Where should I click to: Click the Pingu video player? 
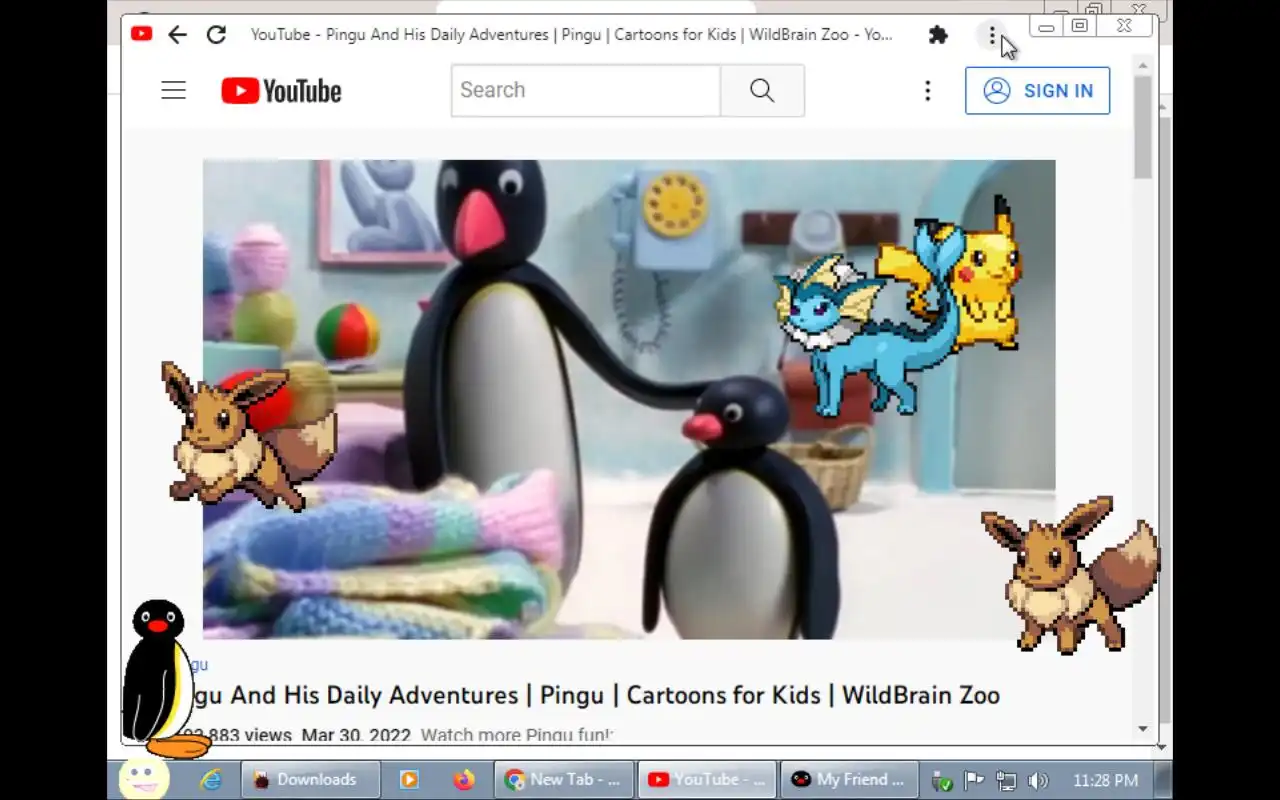(628, 399)
